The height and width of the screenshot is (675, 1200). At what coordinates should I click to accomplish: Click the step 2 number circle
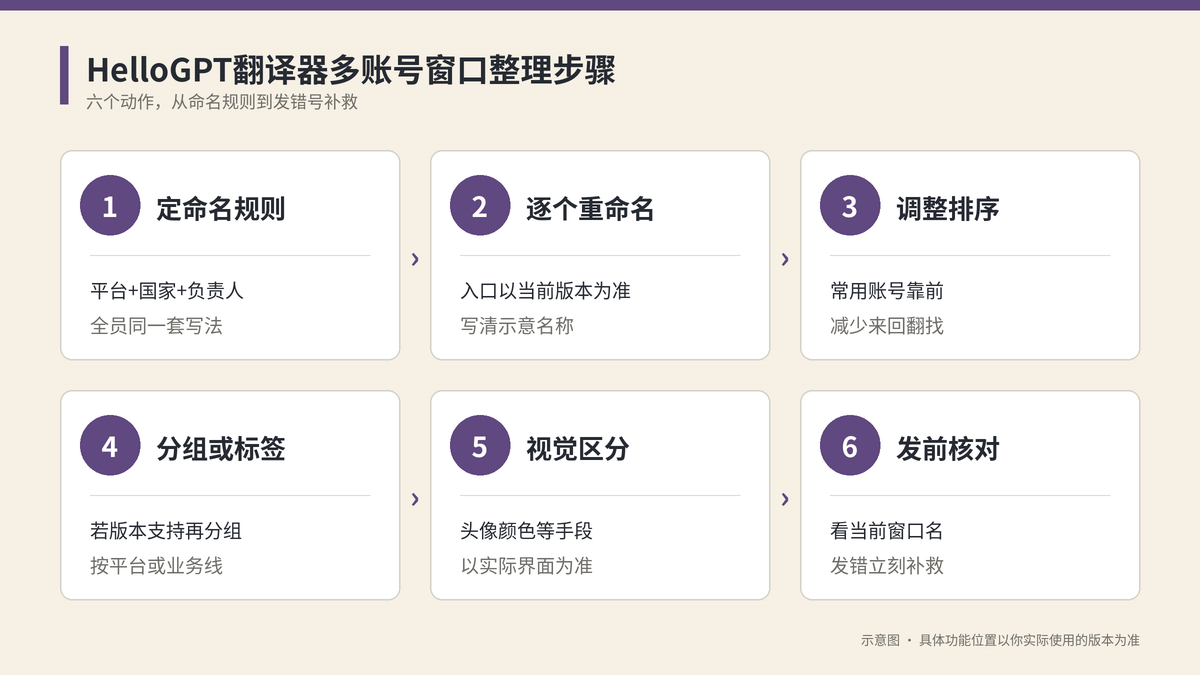480,207
